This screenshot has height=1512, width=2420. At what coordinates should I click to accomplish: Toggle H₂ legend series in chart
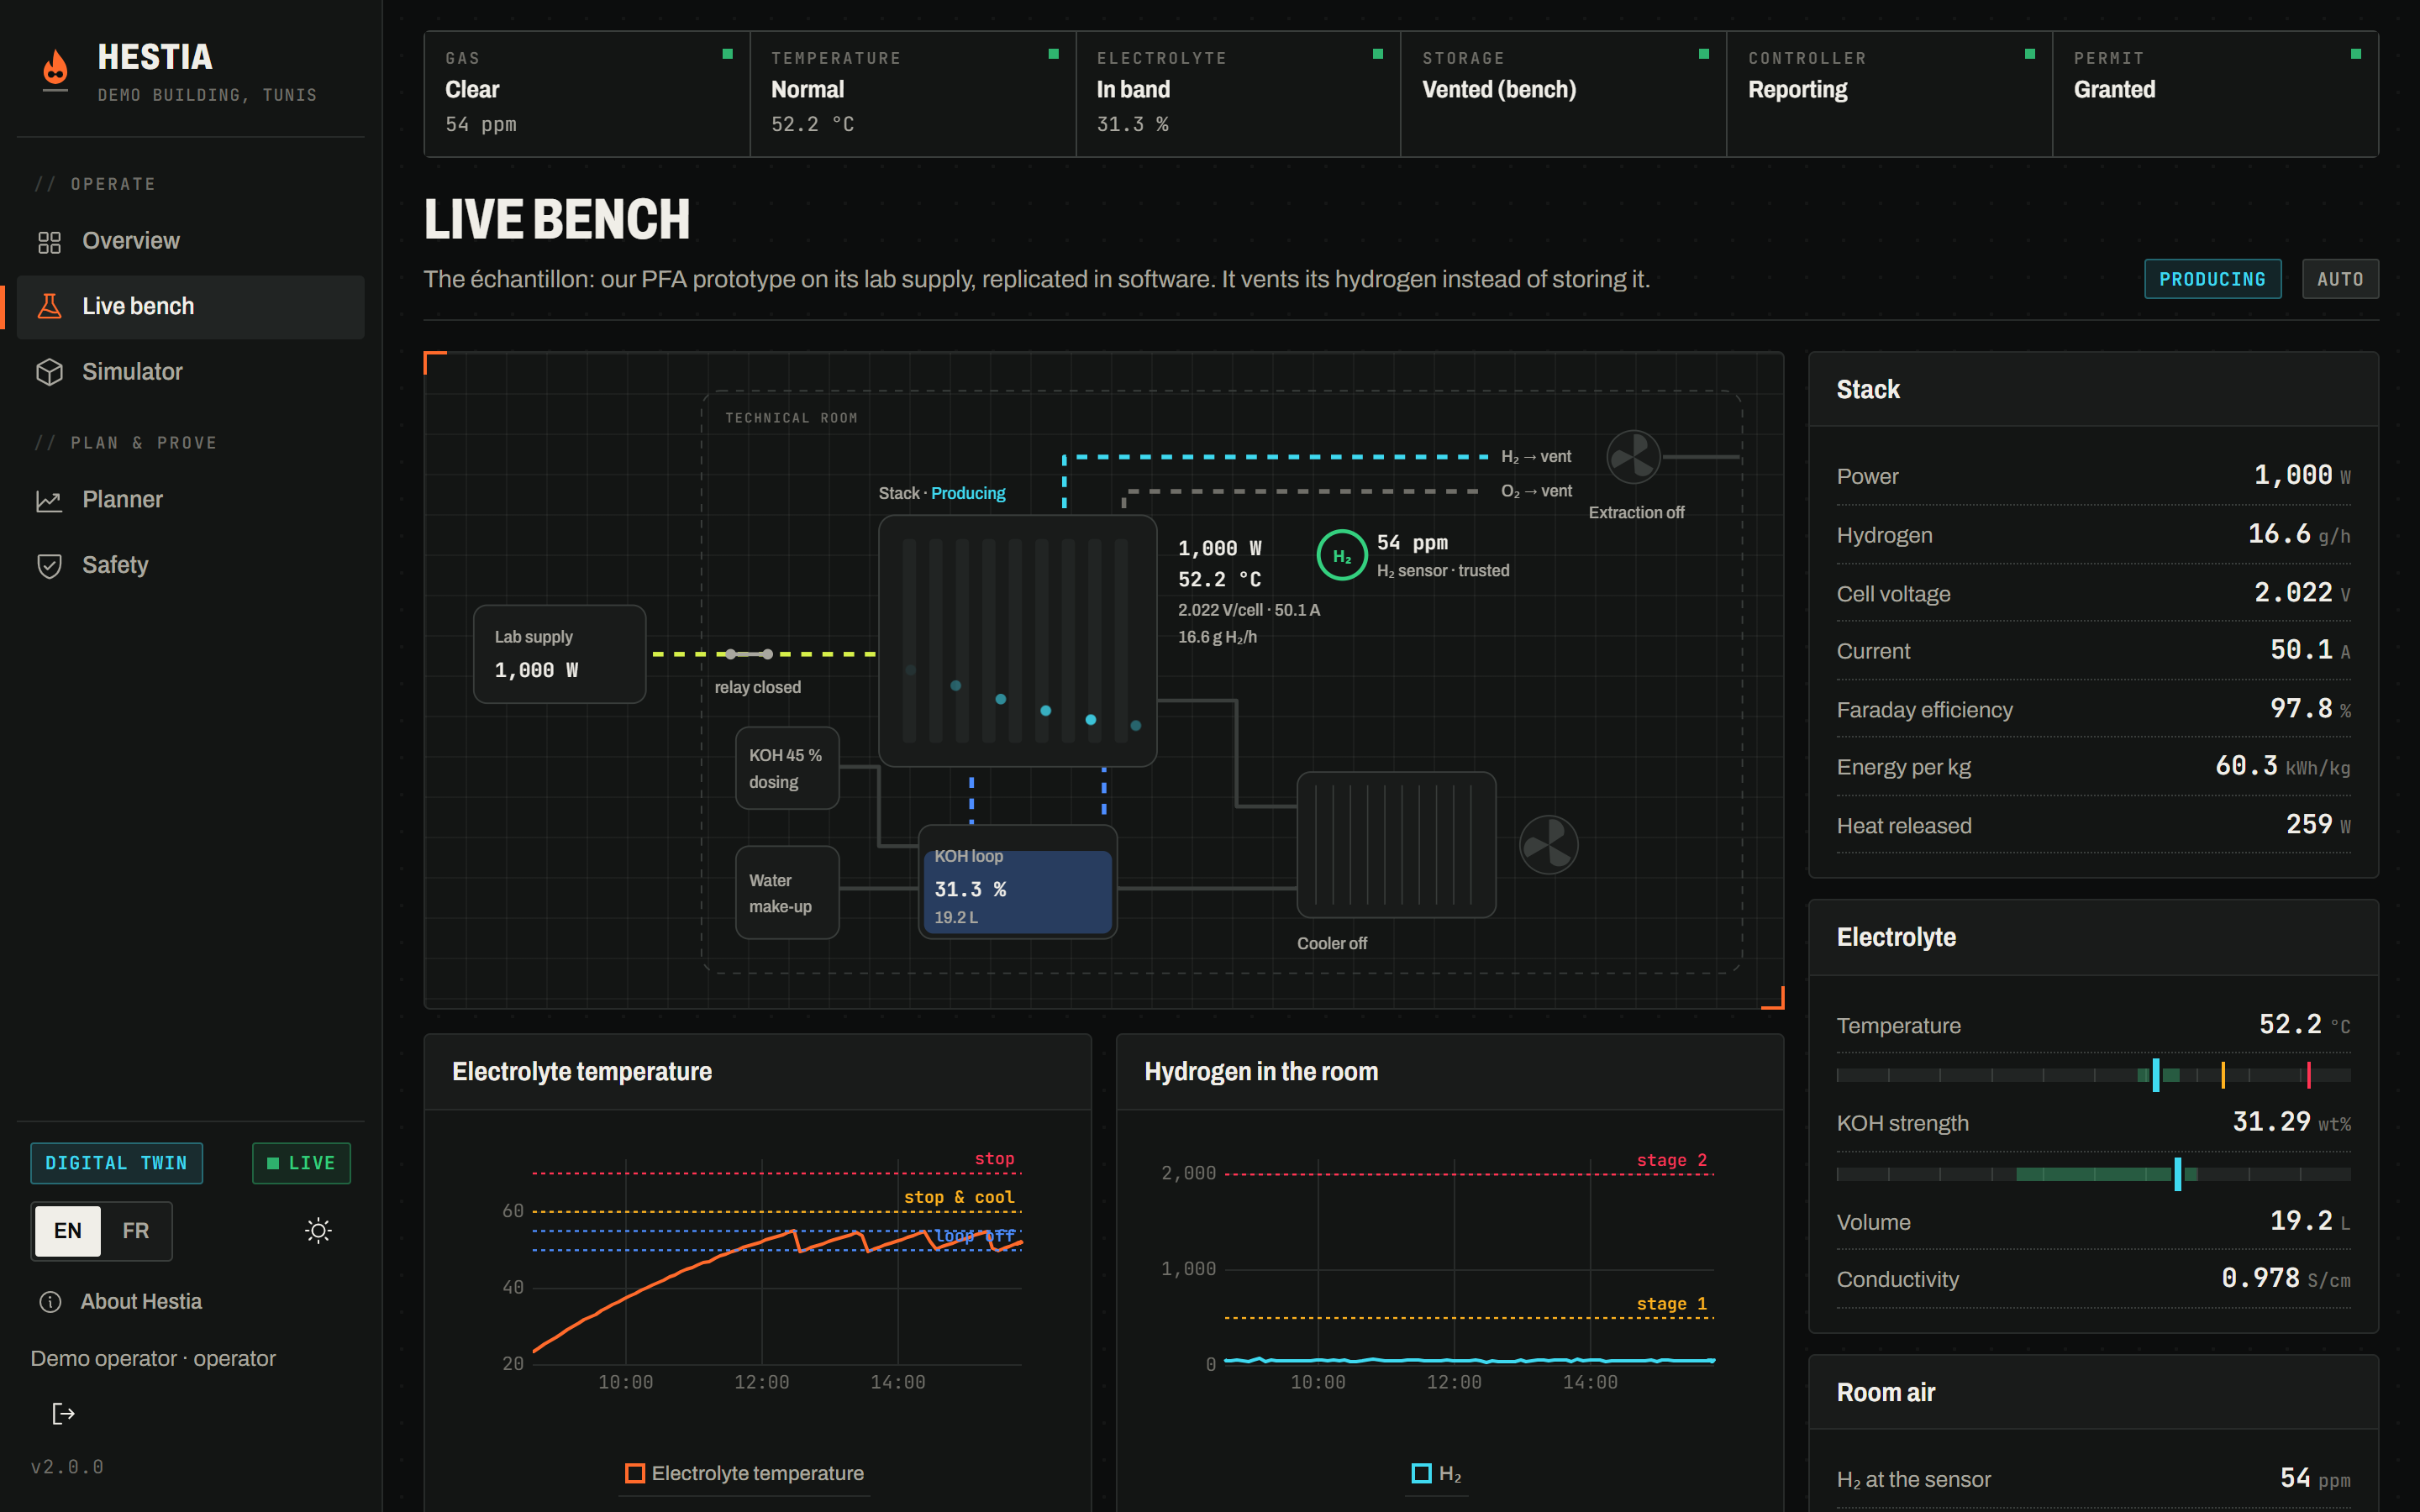pos(1437,1473)
